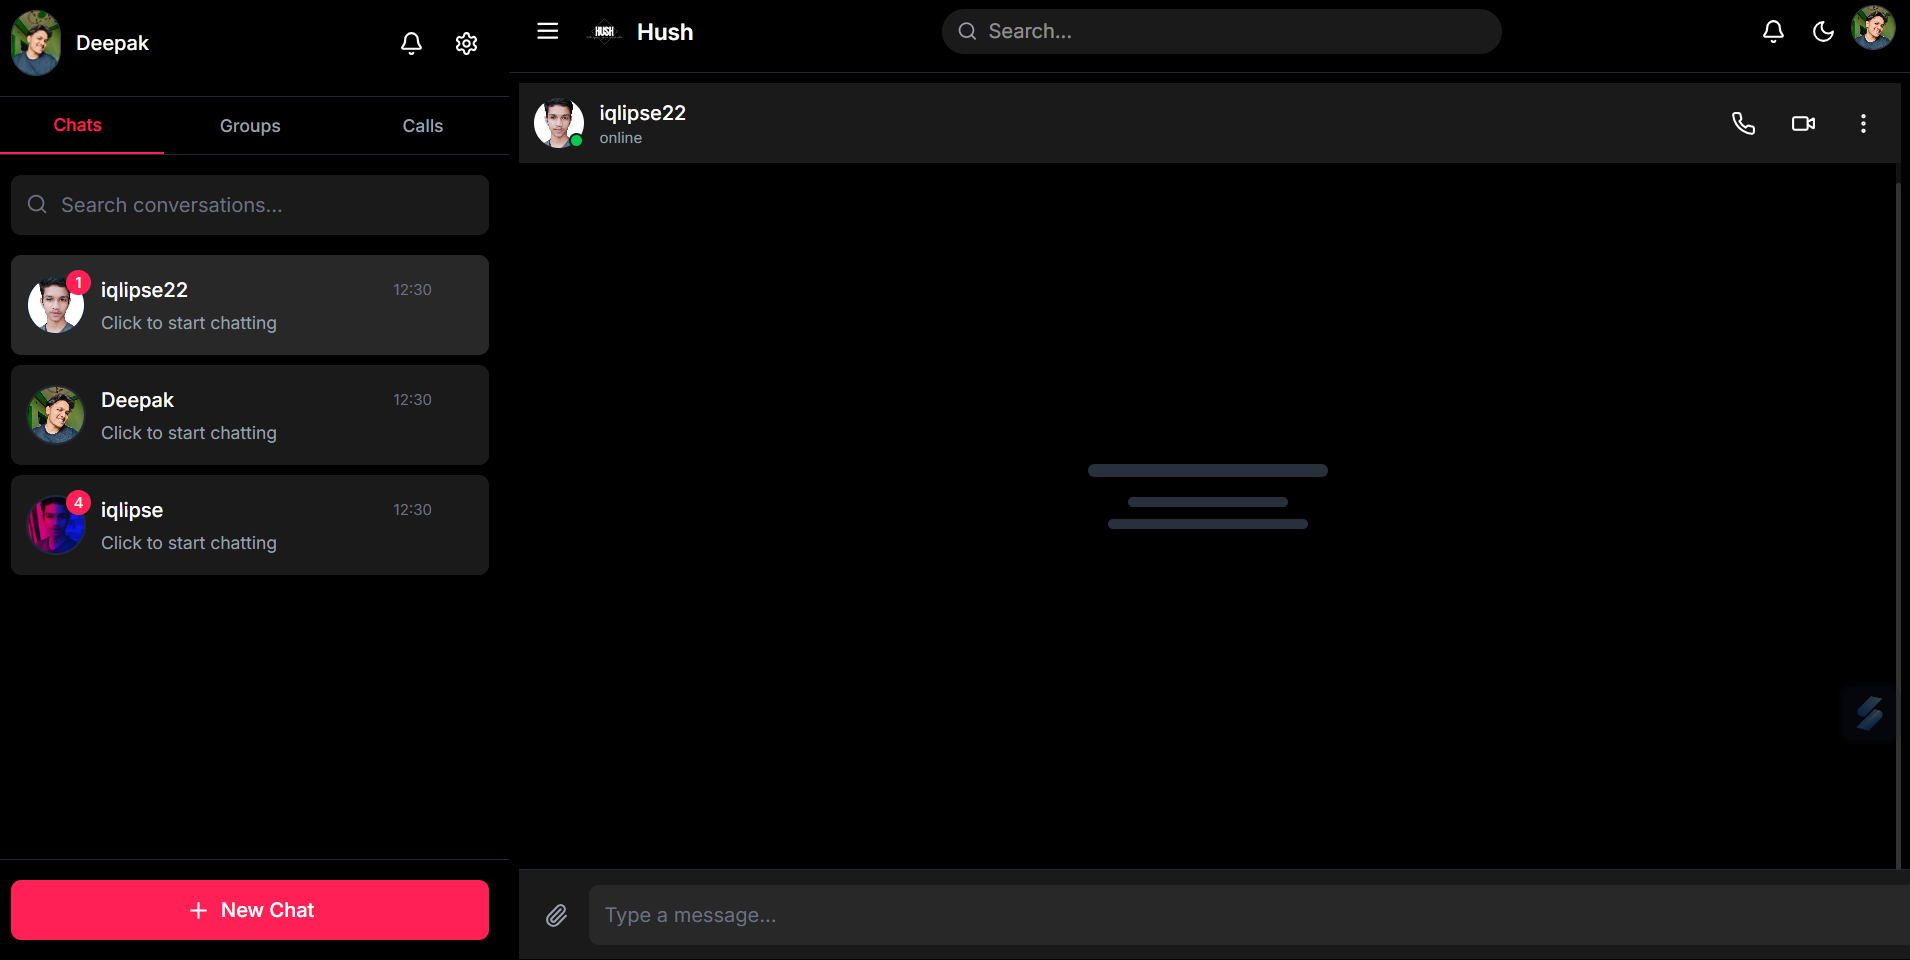Toggle the hamburger menu beside Hush logo
This screenshot has height=960, width=1910.
548,31
